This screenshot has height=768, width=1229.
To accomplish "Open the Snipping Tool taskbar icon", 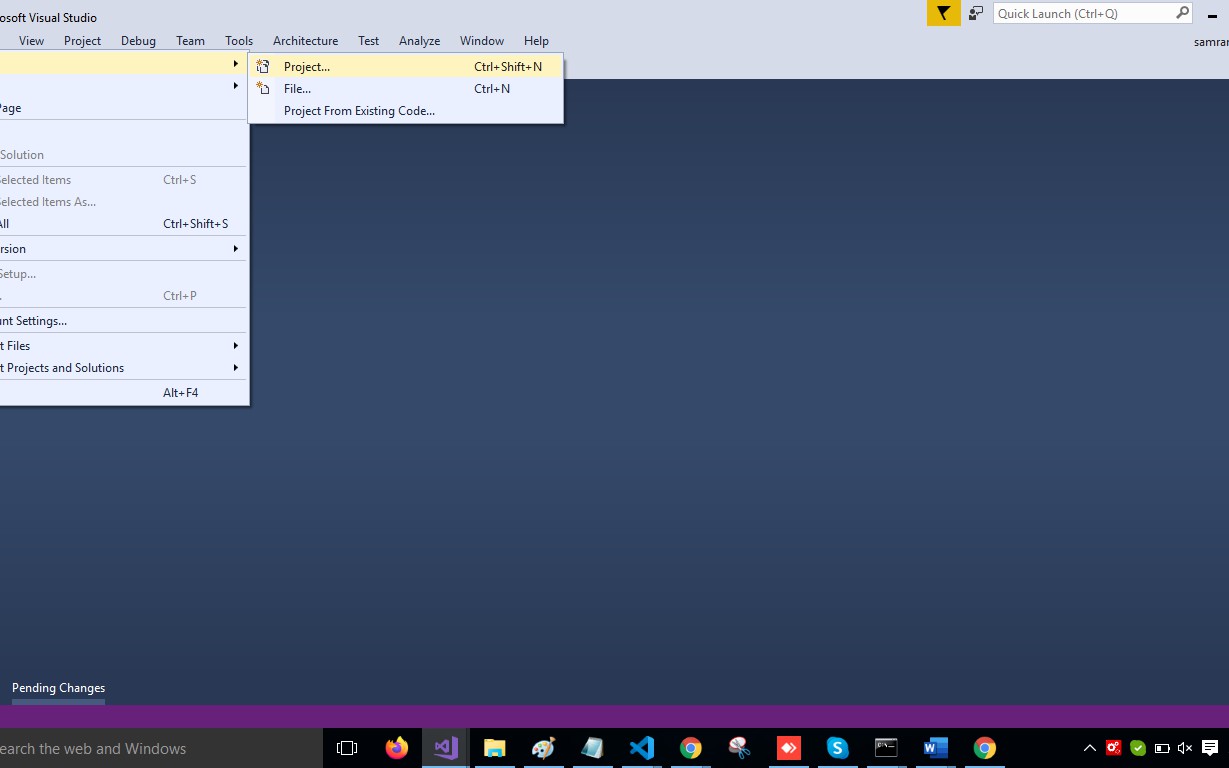I will (x=739, y=748).
